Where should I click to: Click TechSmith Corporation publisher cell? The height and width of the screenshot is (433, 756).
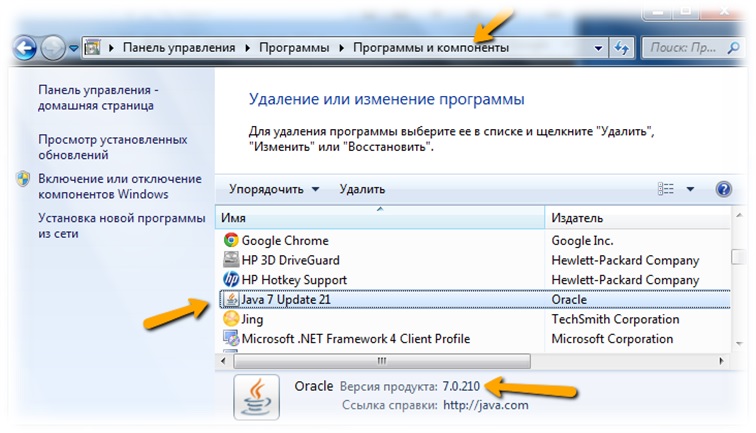[615, 319]
